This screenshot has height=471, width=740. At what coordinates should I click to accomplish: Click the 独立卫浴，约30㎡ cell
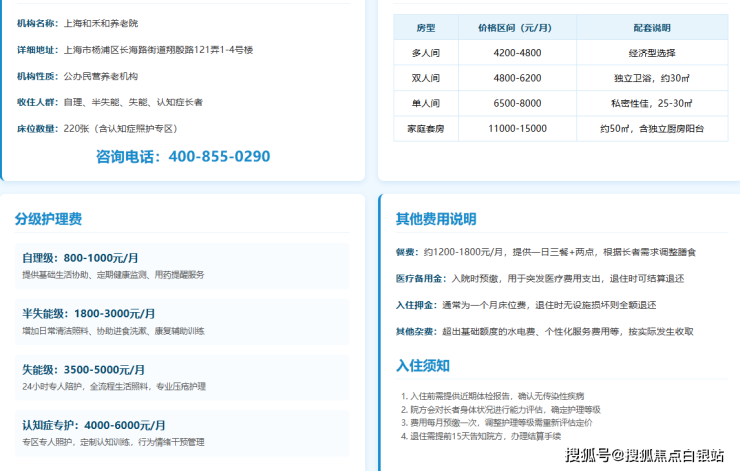(652, 78)
